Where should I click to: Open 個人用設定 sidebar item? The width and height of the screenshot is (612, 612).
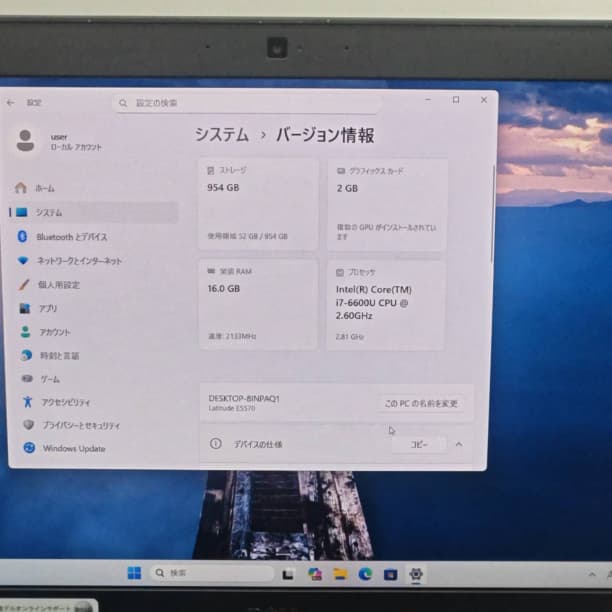click(94, 285)
